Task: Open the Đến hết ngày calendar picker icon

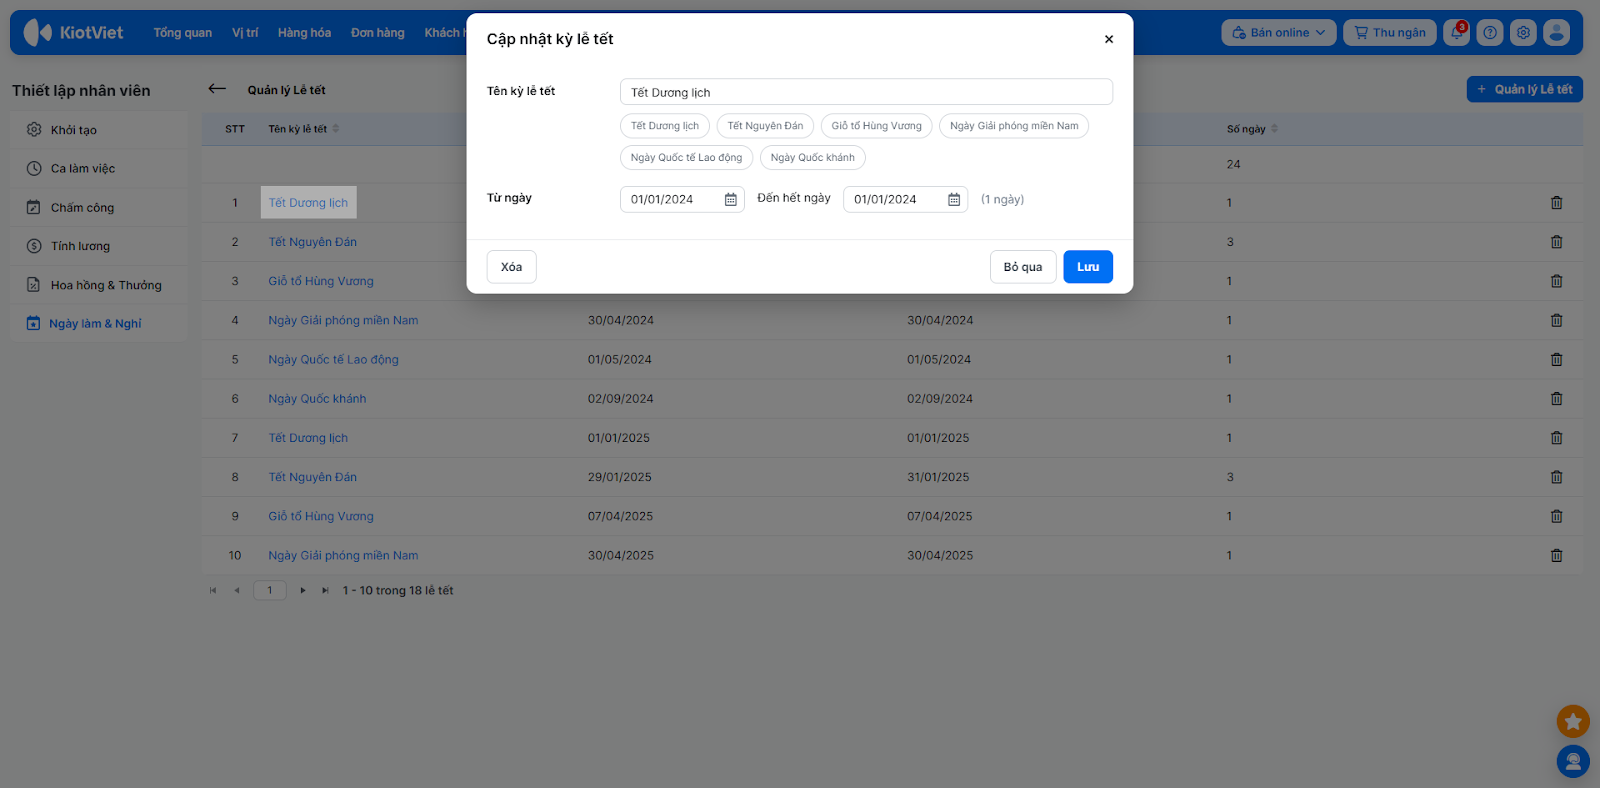Action: (954, 200)
